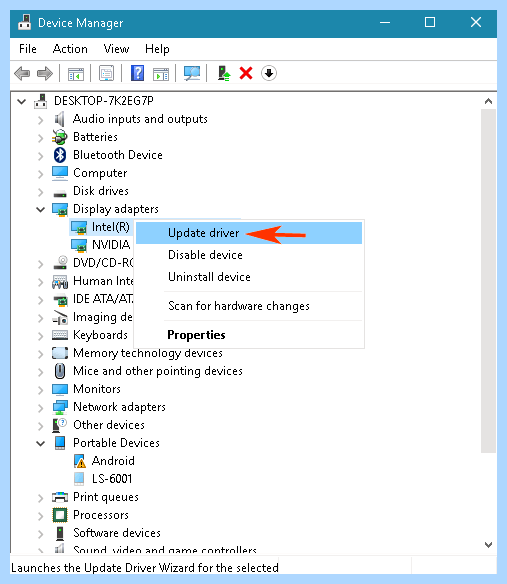Click the Imaging devices camera icon
507x584 pixels.
click(x=60, y=317)
